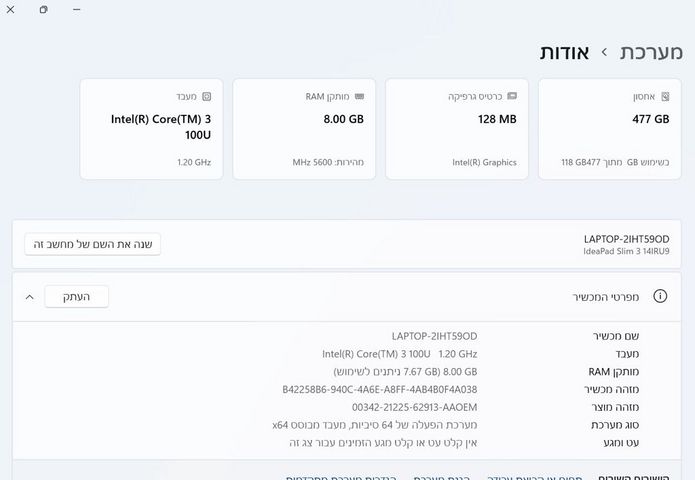Click the Intel(R) Core(TM) 3 100U 1.20 GHz value
The width and height of the screenshot is (695, 480).
coord(400,354)
